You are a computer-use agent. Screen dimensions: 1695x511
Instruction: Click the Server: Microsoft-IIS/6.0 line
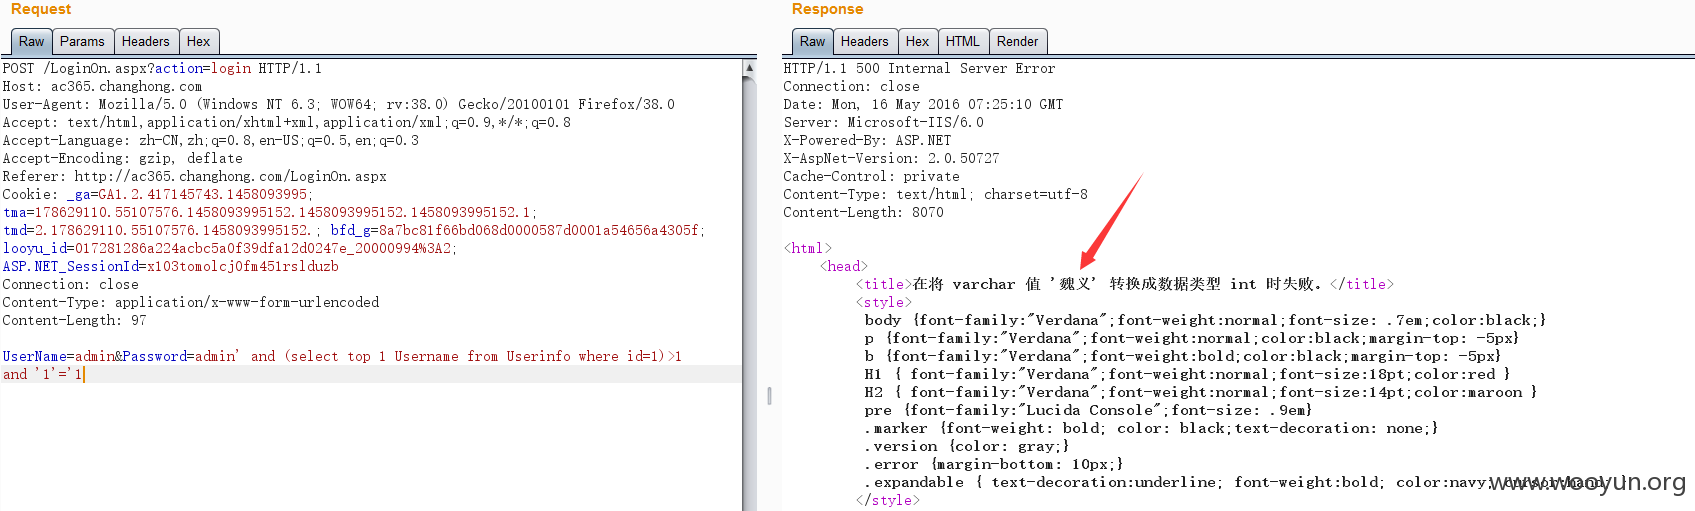[883, 122]
